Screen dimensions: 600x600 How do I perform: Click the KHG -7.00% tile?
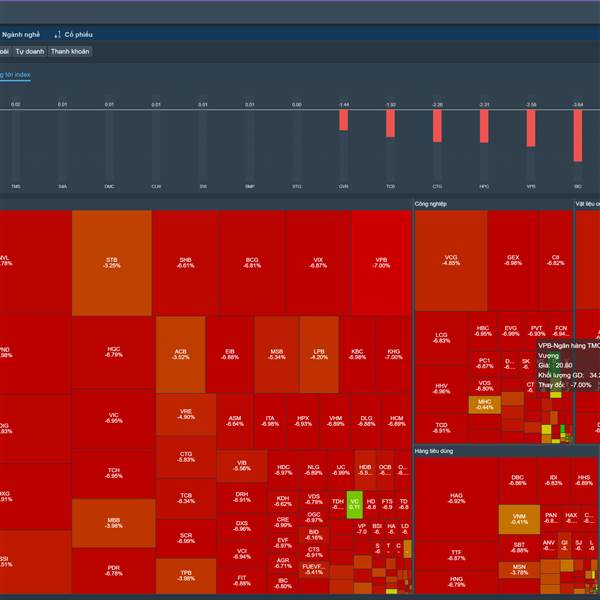point(393,354)
